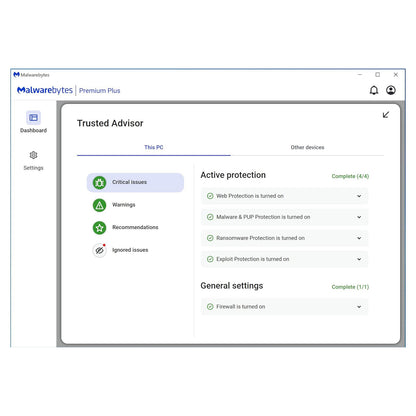The image size is (416, 416).
Task: Click Complete (4/4) status text
Action: (x=350, y=176)
